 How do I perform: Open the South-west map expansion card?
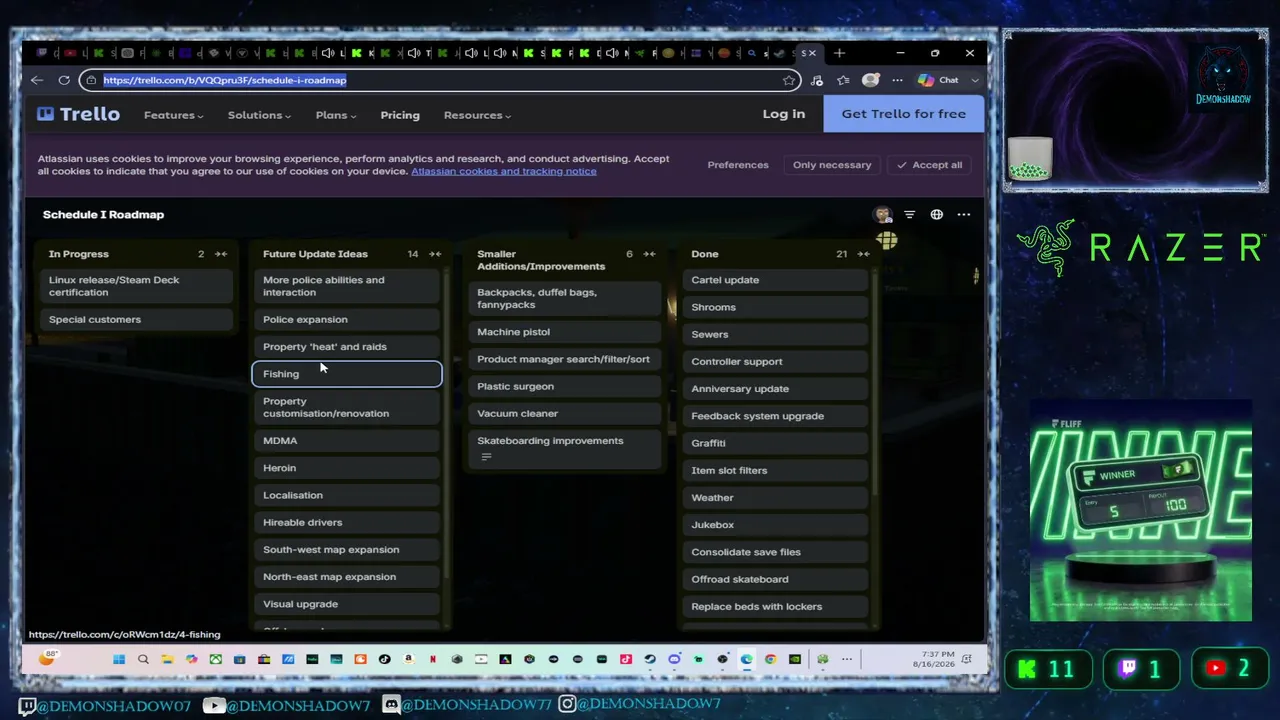tap(347, 550)
